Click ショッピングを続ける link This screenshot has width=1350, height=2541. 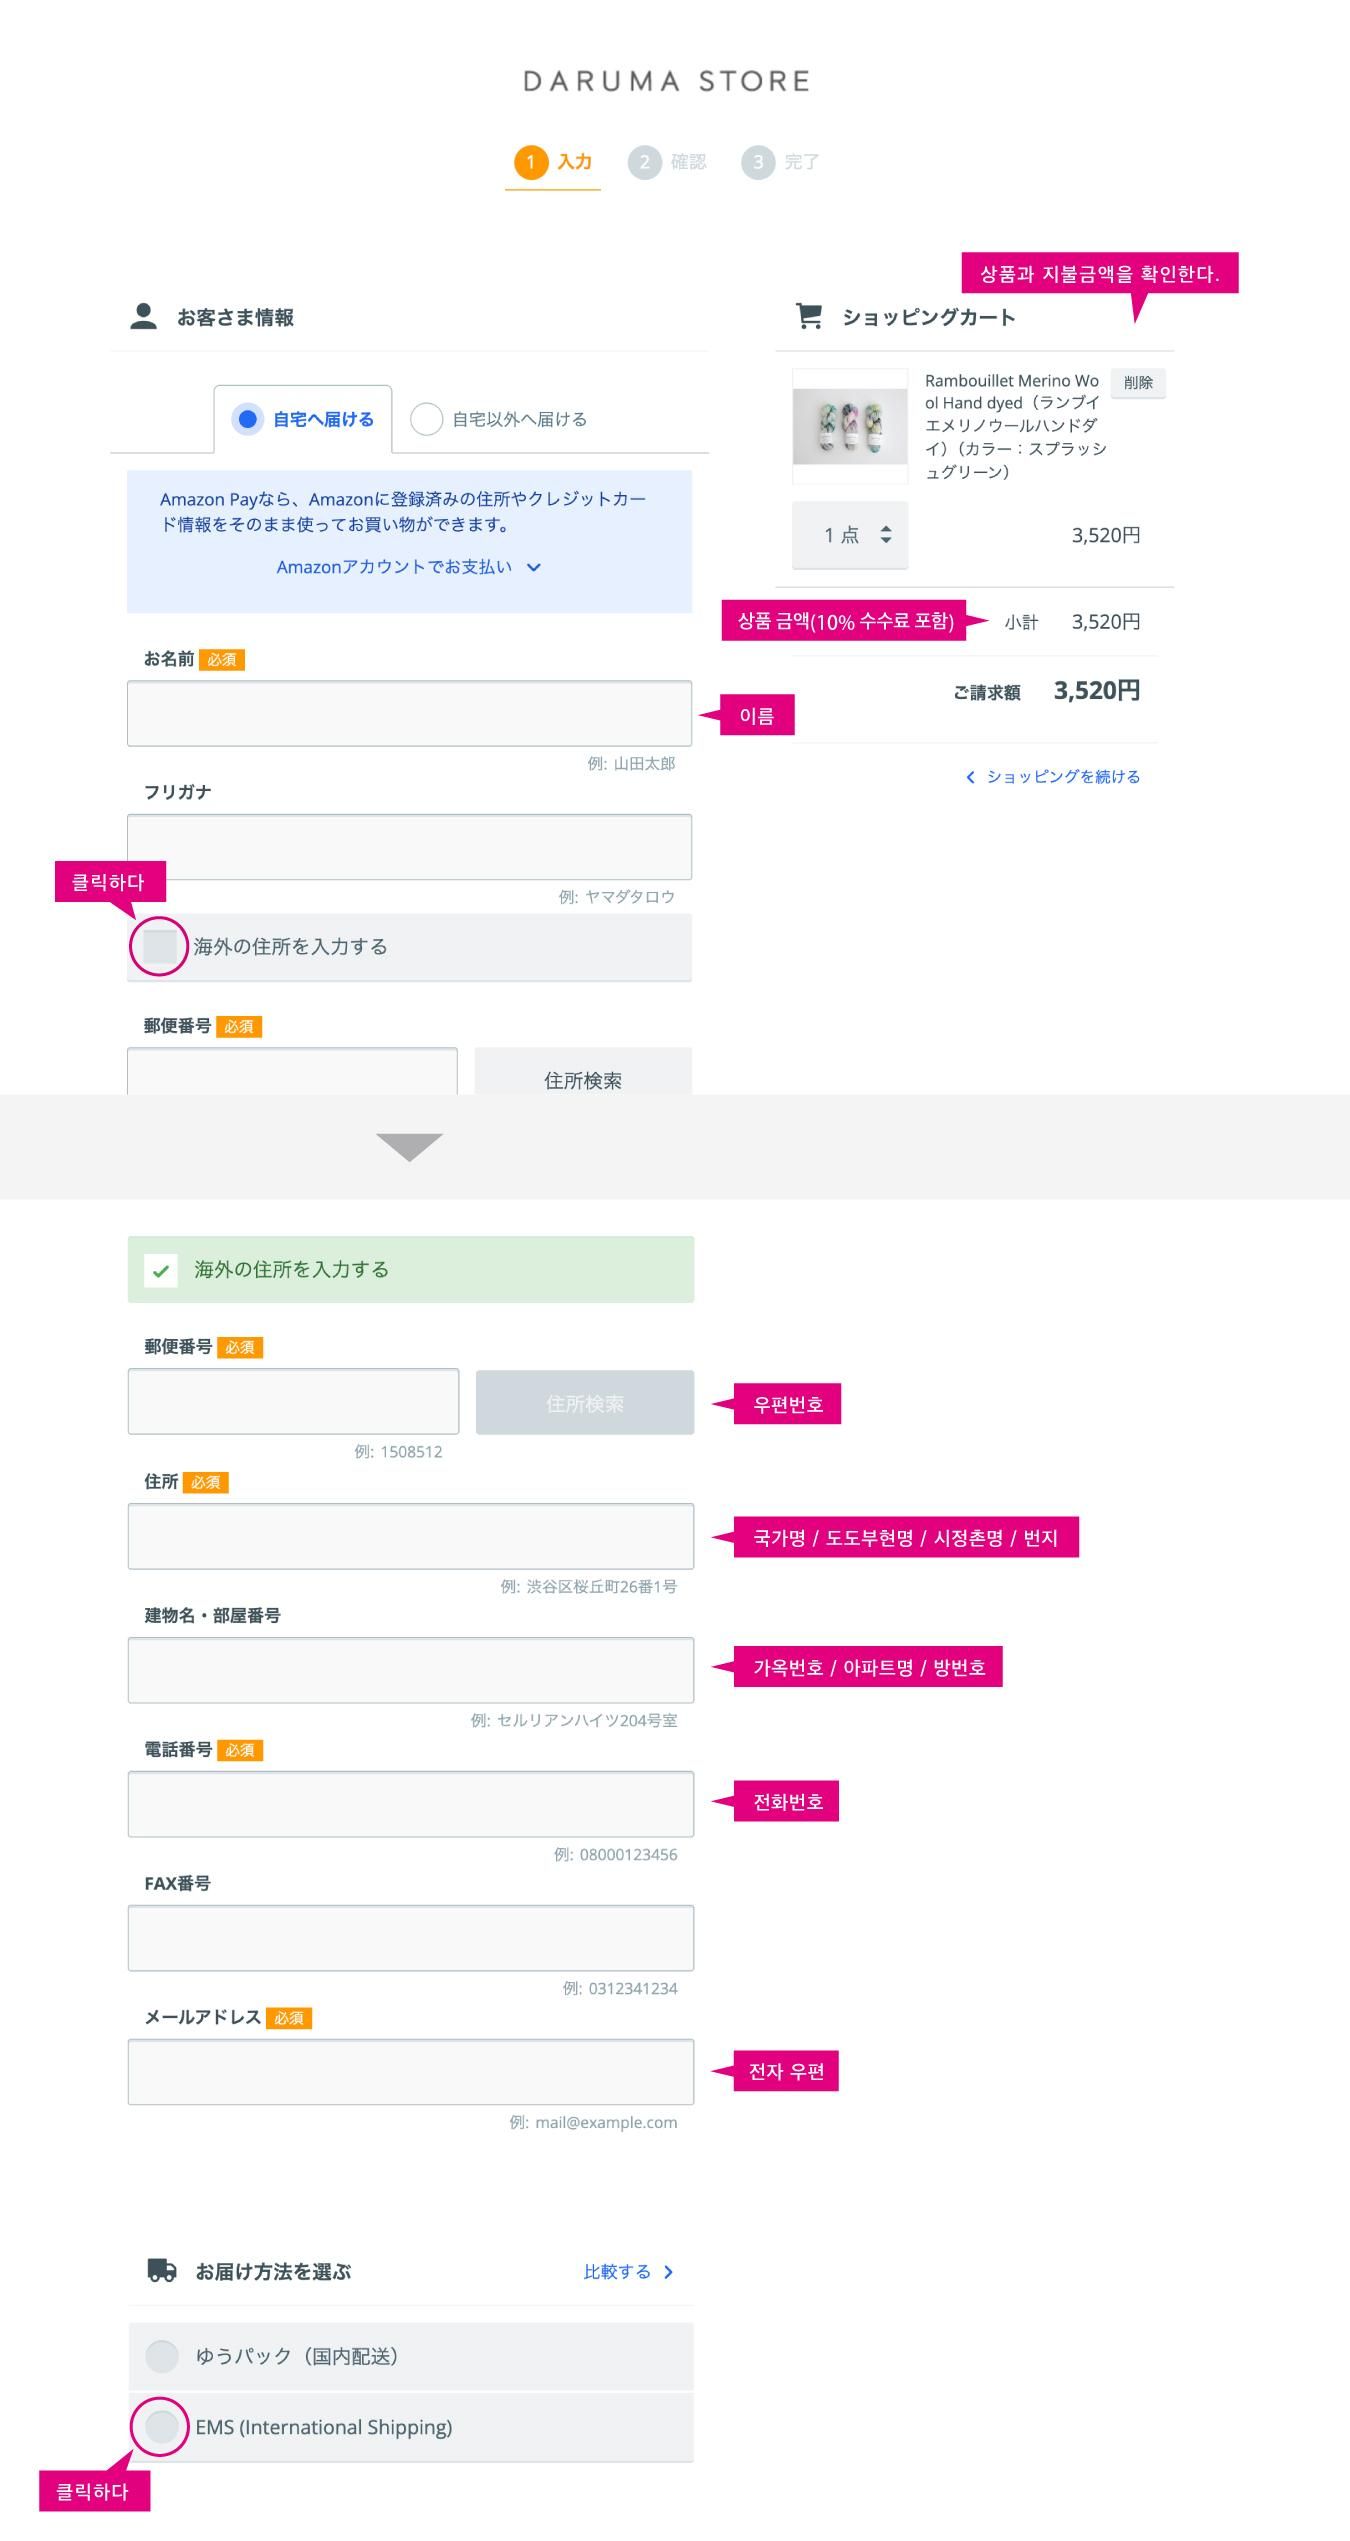pos(1053,777)
